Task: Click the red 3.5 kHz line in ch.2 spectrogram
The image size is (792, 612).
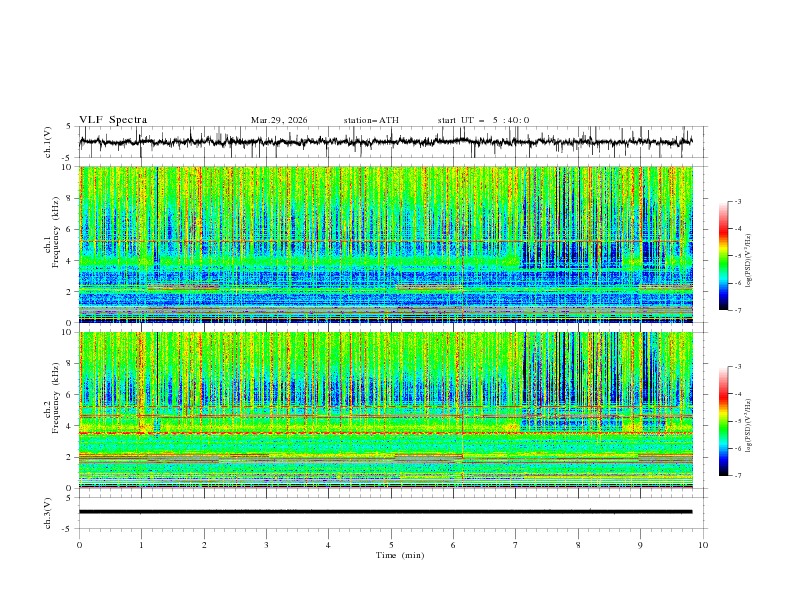Action: (385, 433)
